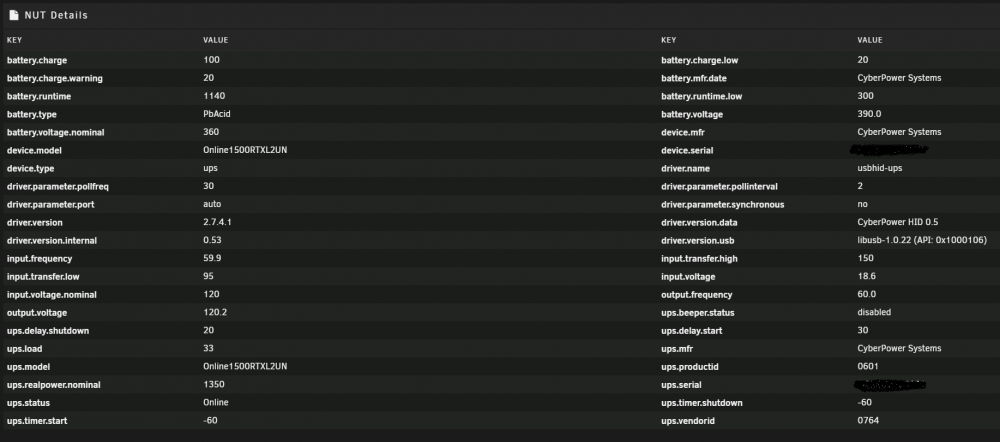Viewport: 1000px width, 442px height.
Task: Select the CyberPower HID 0.5 value
Action: tap(898, 223)
